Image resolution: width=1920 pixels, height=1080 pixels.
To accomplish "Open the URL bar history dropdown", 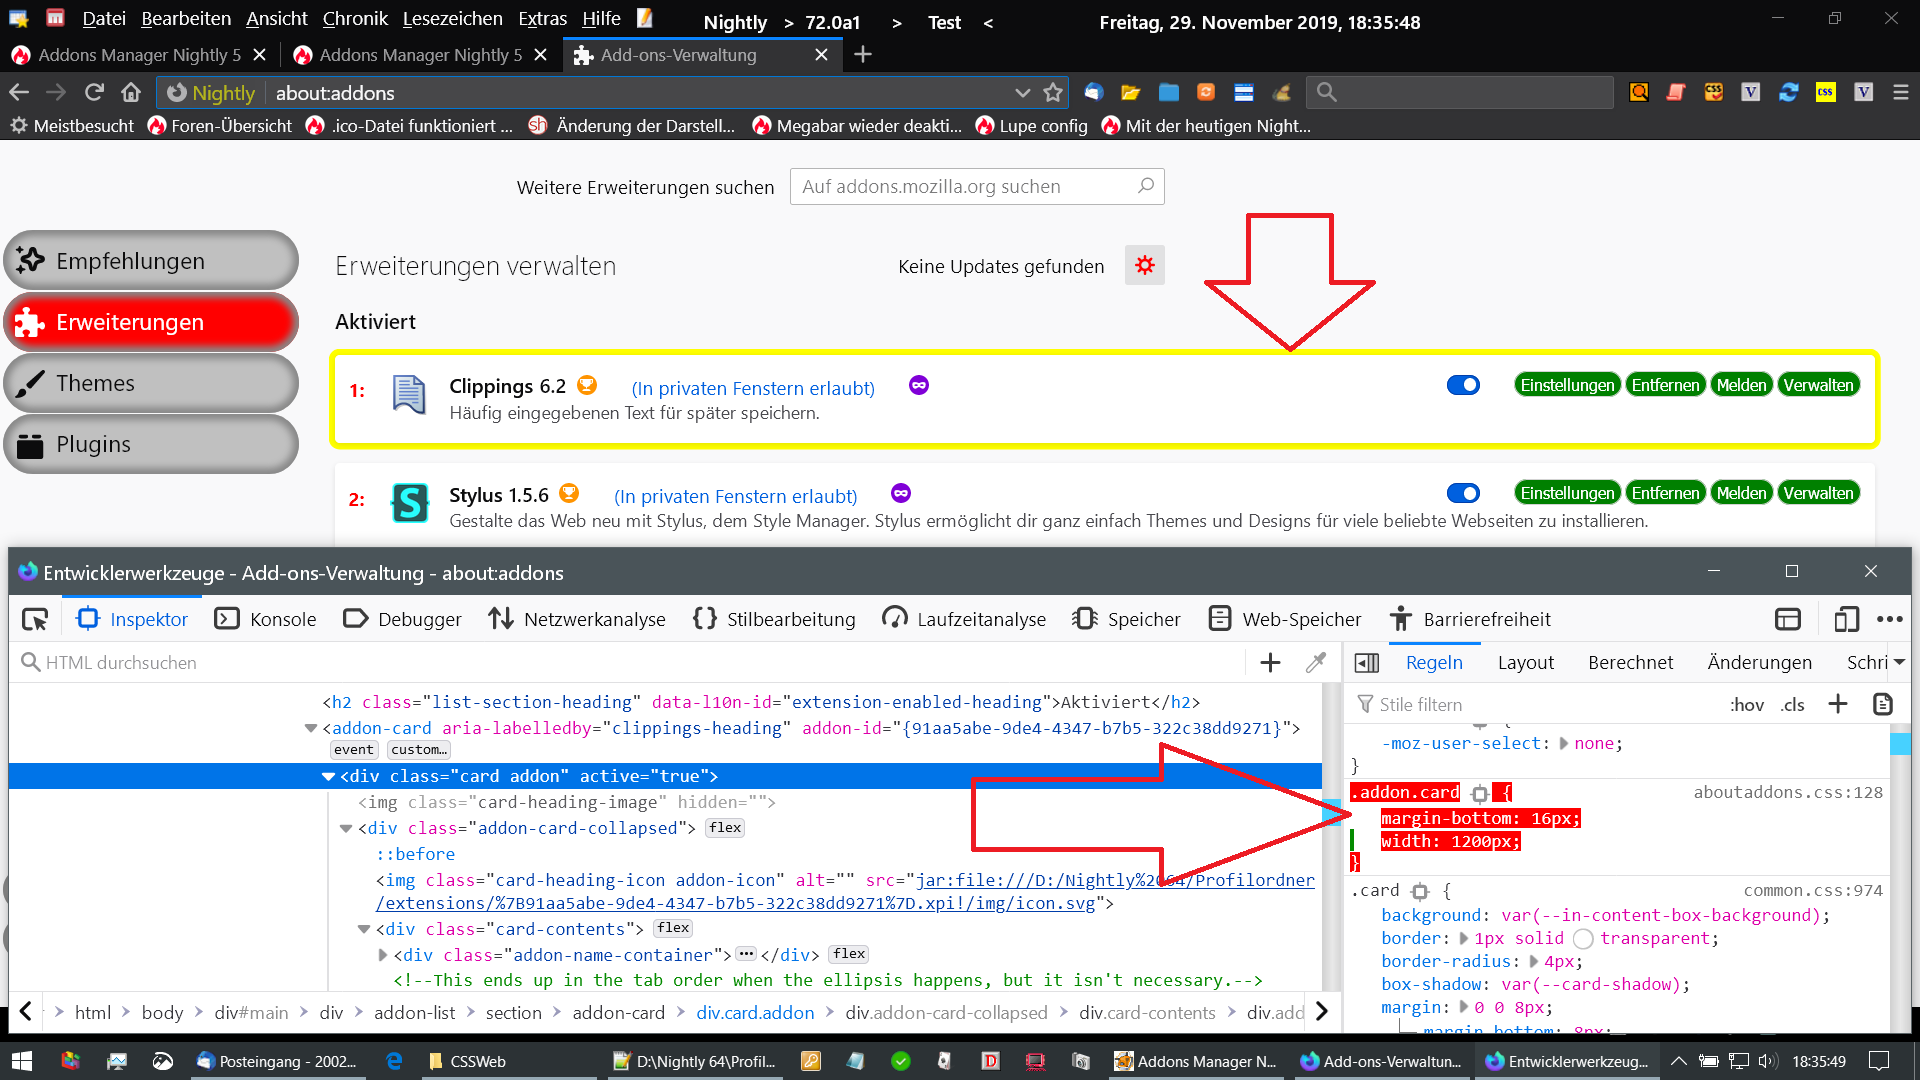I will pos(1022,93).
